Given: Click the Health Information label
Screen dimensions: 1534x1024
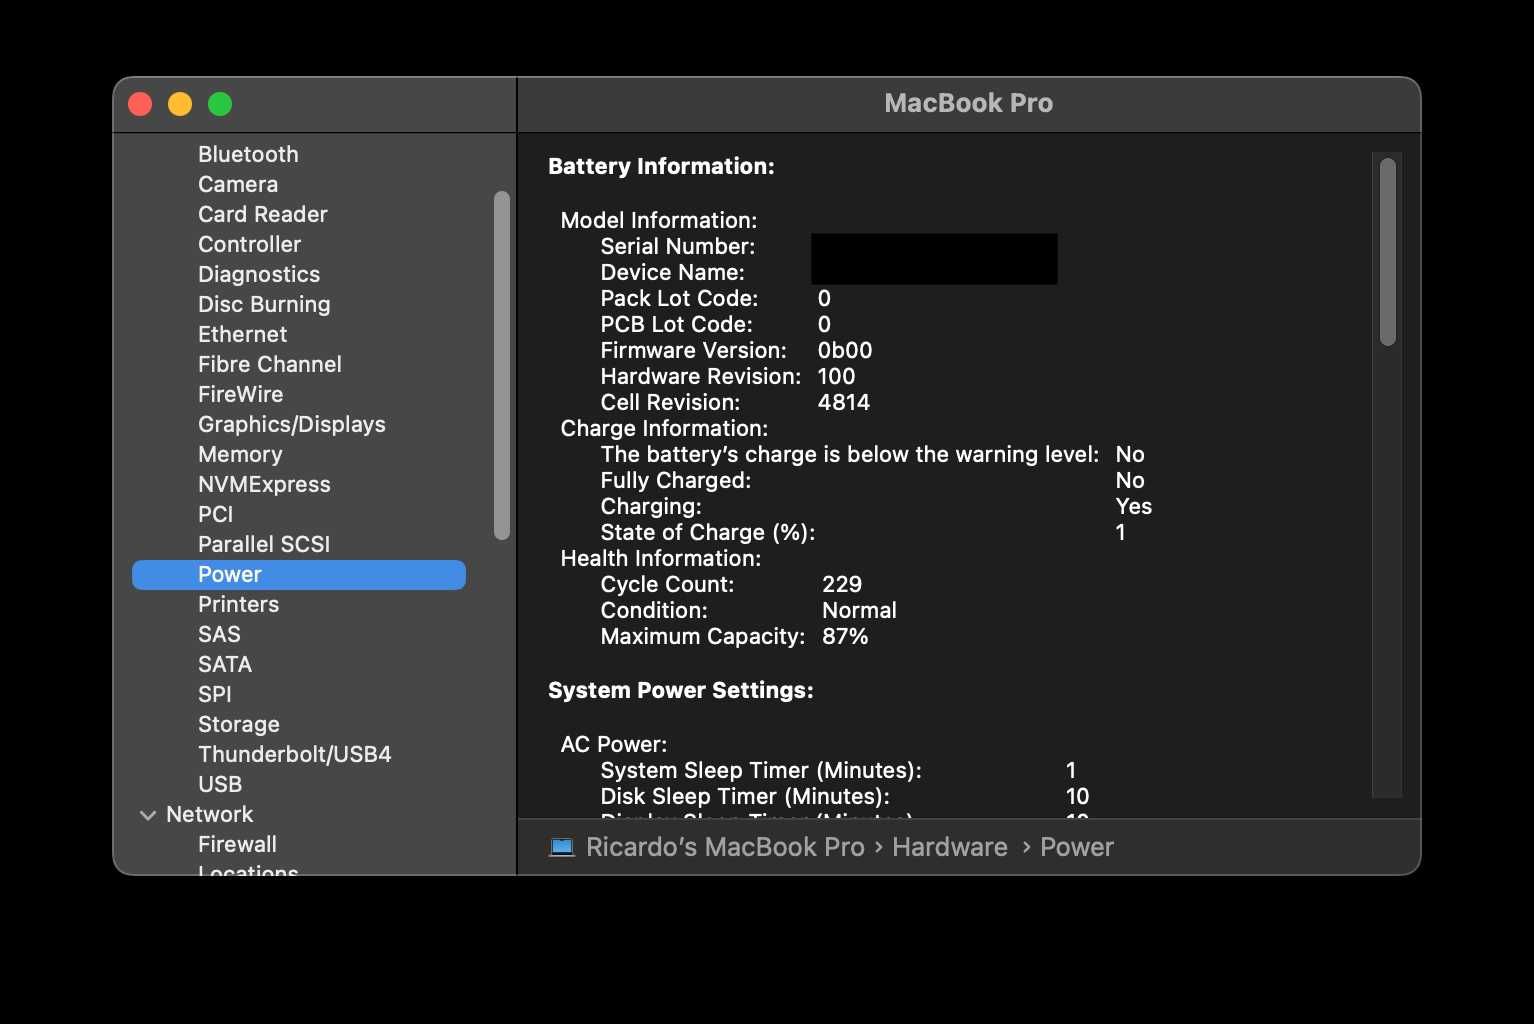Looking at the screenshot, I should point(661,558).
